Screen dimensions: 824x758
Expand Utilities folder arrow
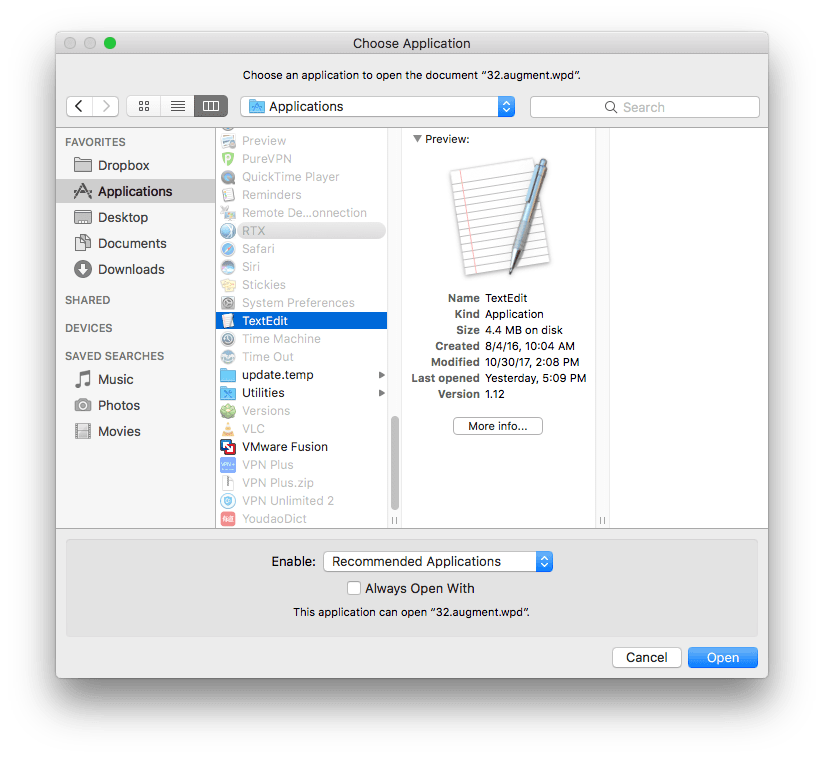pos(382,393)
